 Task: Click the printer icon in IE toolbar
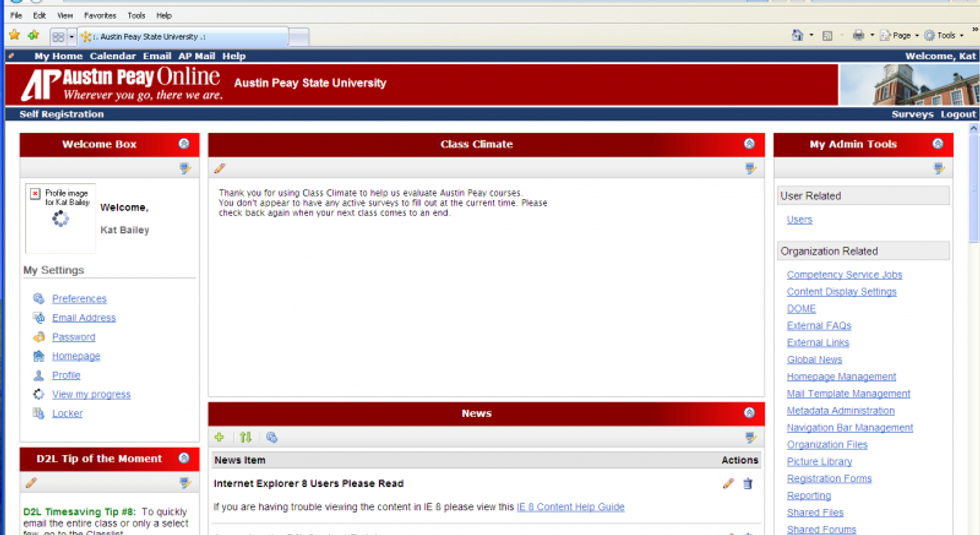point(857,35)
